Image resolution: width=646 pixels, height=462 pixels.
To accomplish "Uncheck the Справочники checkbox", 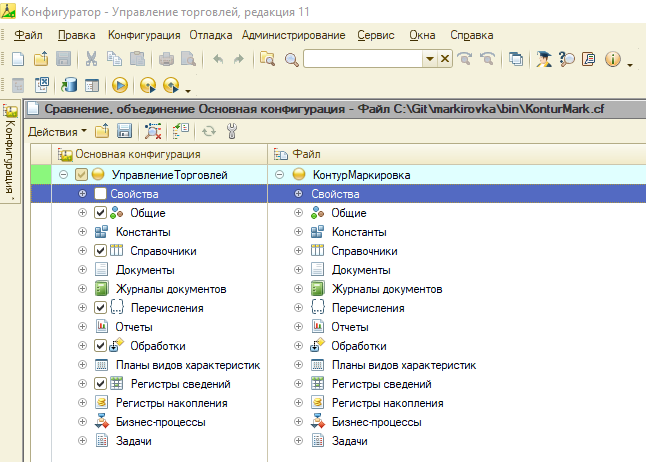I will 101,251.
